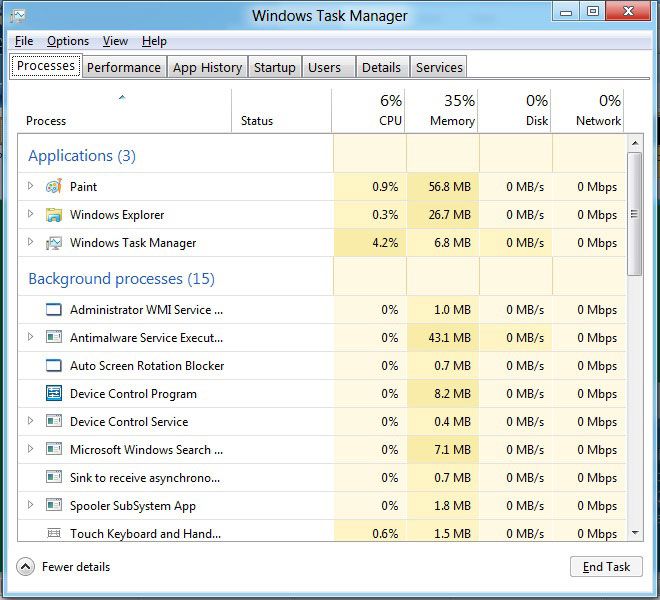Expand the Paint process group
The height and width of the screenshot is (600, 660).
pos(31,187)
